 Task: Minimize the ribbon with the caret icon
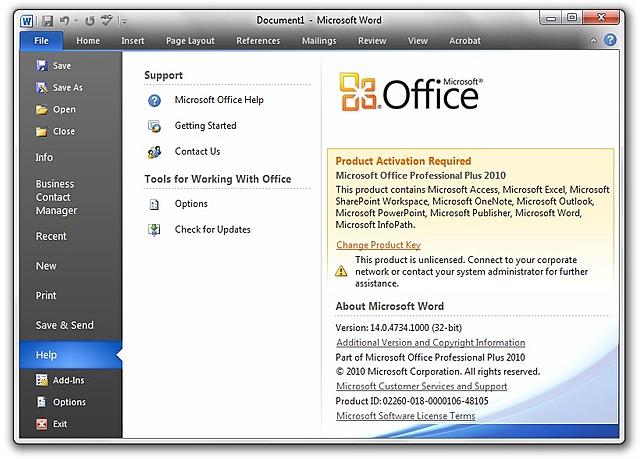[x=593, y=40]
